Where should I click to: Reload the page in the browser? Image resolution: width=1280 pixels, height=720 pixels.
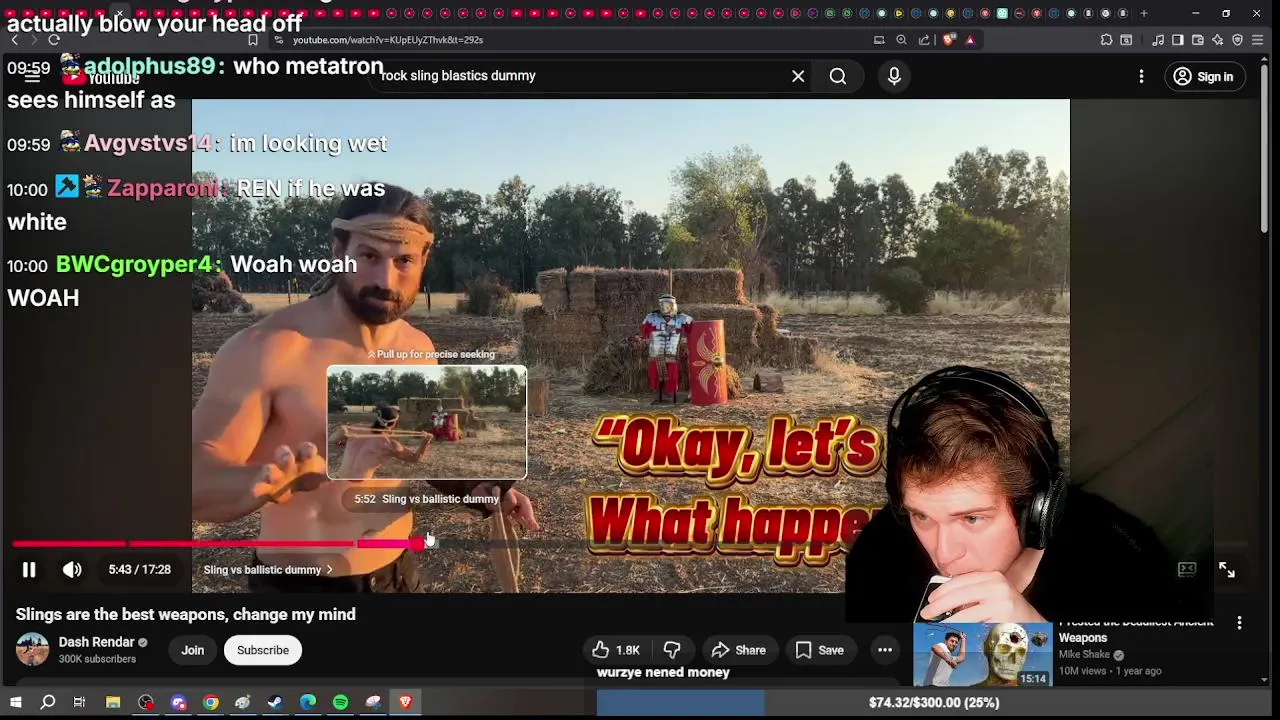(x=54, y=40)
